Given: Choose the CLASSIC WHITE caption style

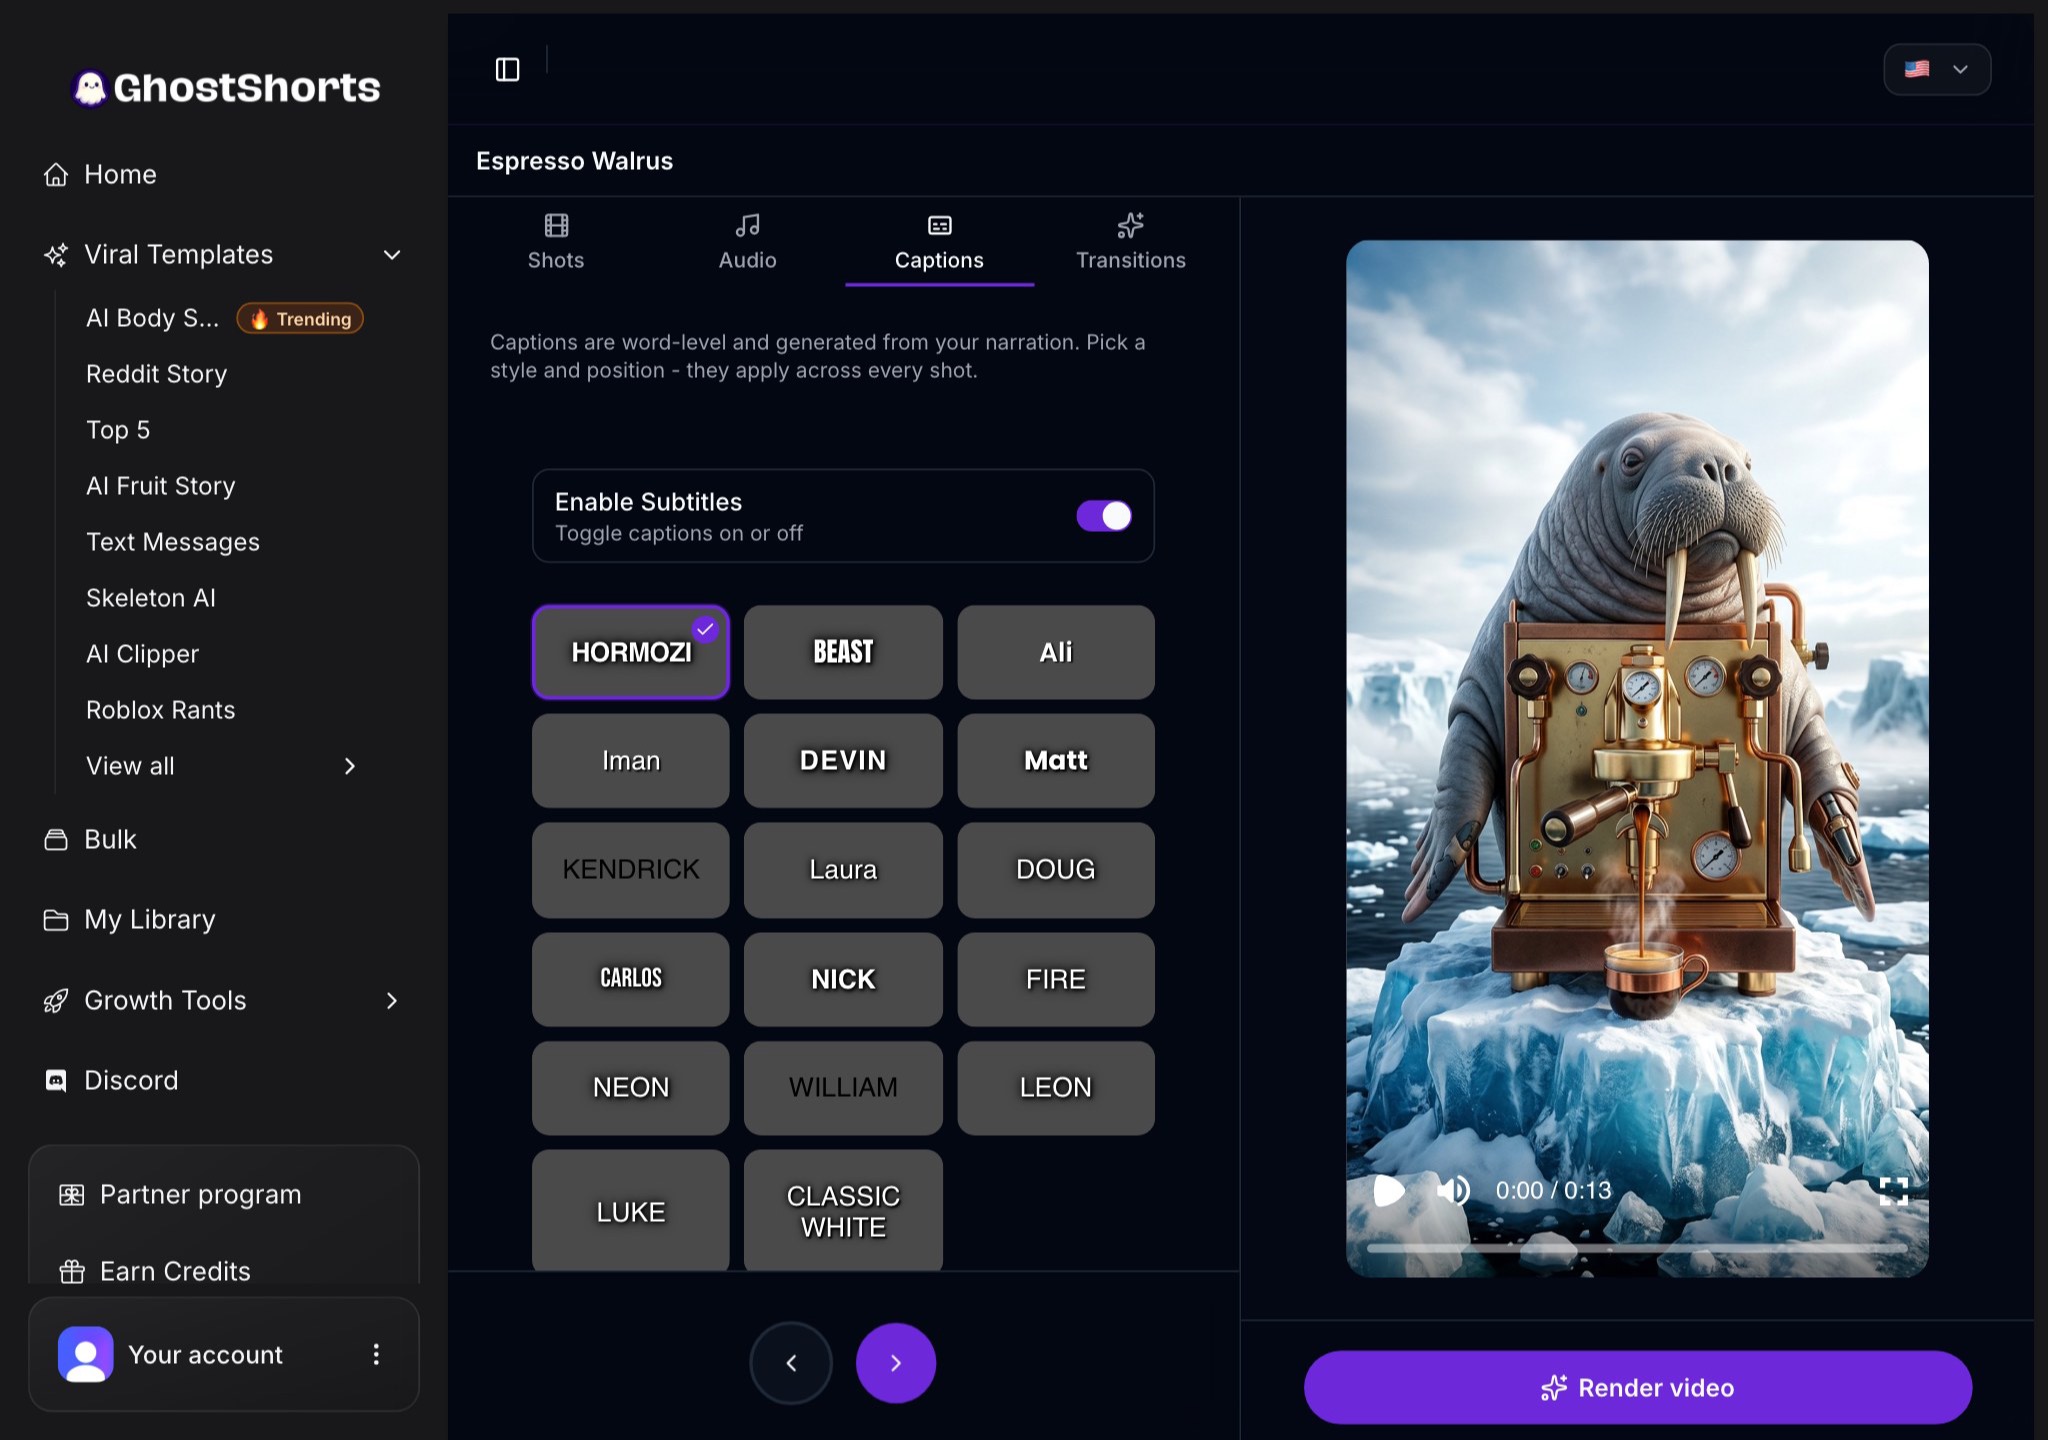Looking at the screenshot, I should click(843, 1211).
